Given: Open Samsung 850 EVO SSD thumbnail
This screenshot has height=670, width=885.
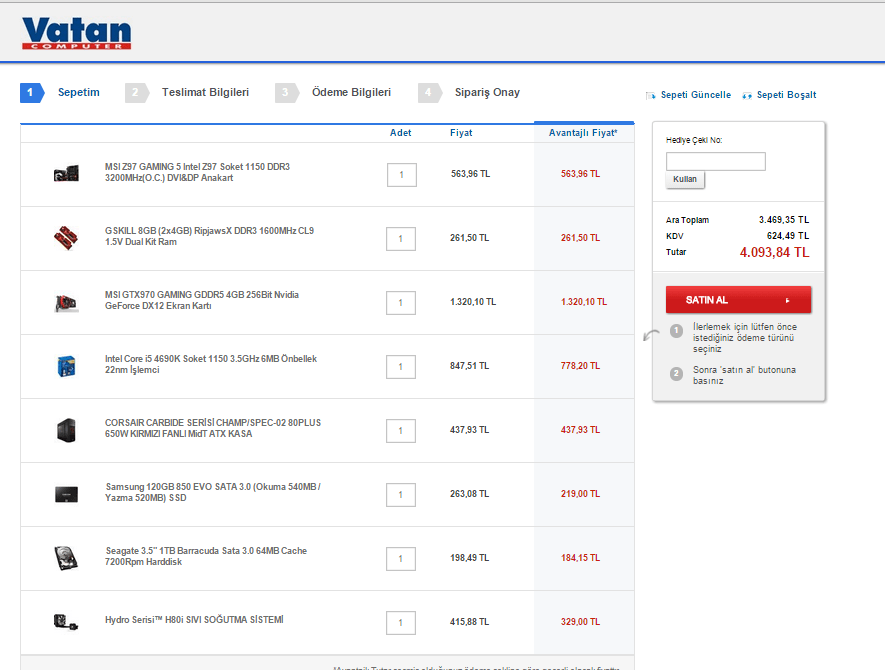Looking at the screenshot, I should click(x=67, y=494).
